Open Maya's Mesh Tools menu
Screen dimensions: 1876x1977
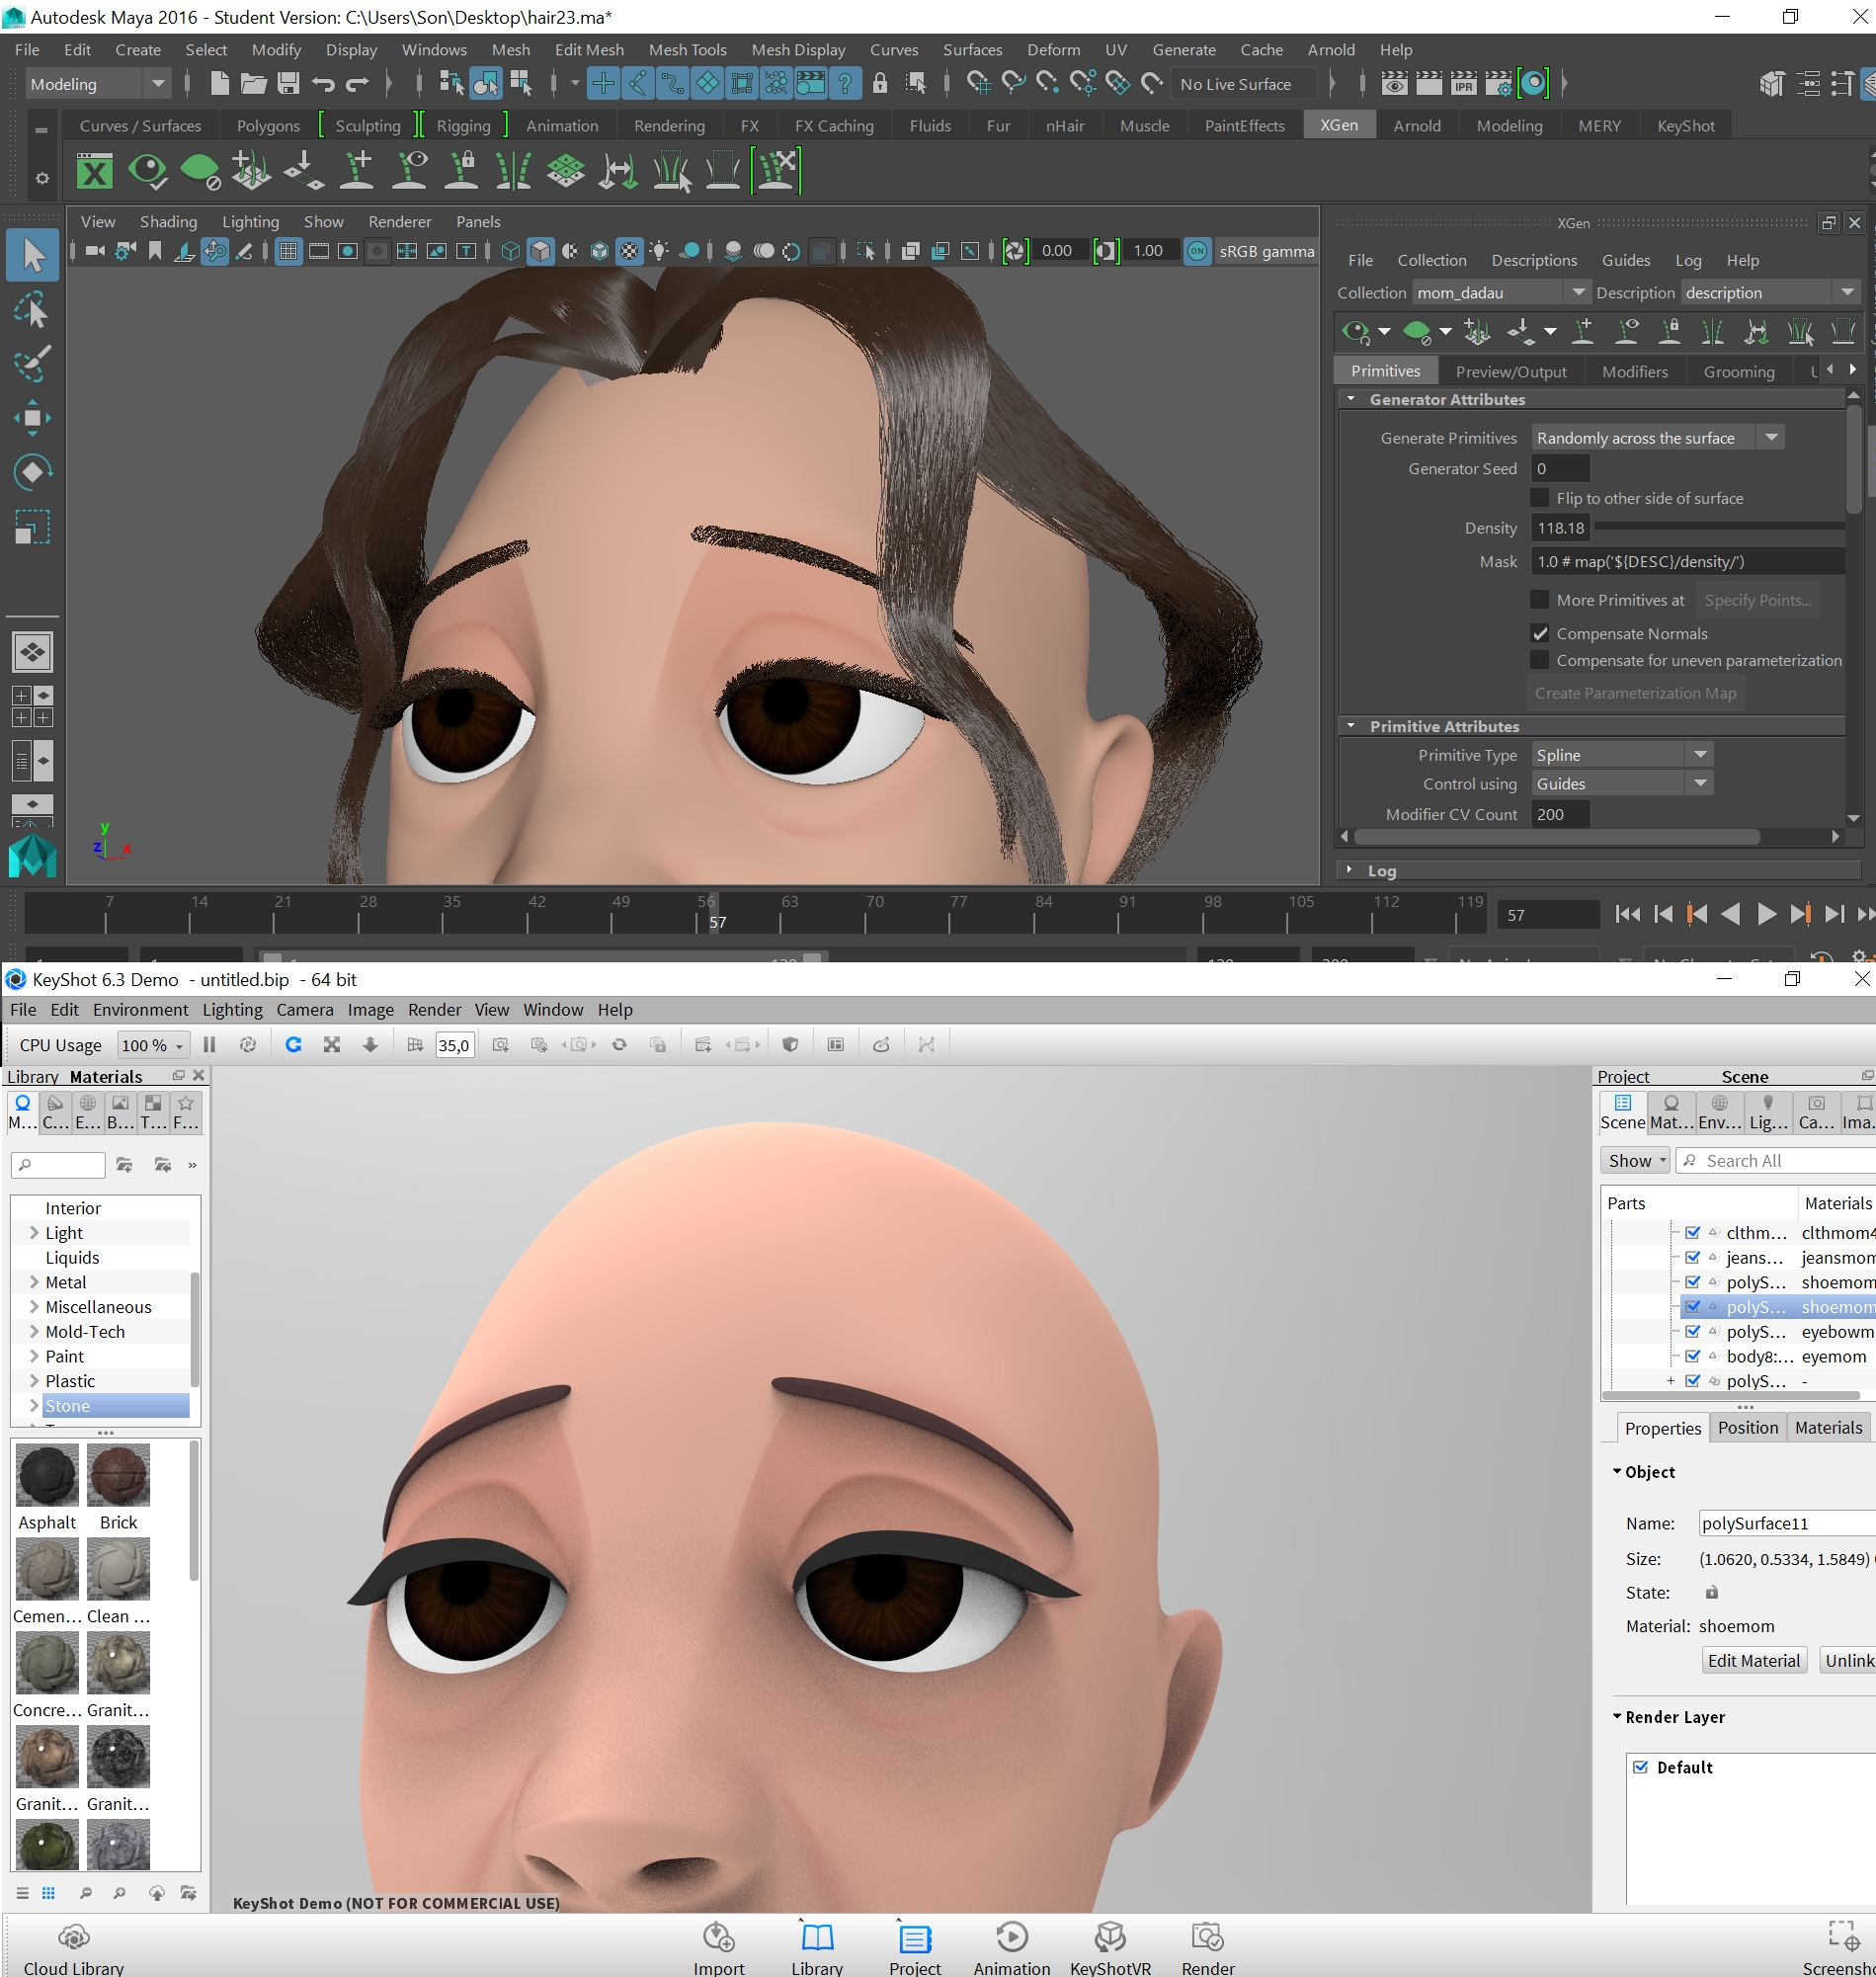pos(688,49)
